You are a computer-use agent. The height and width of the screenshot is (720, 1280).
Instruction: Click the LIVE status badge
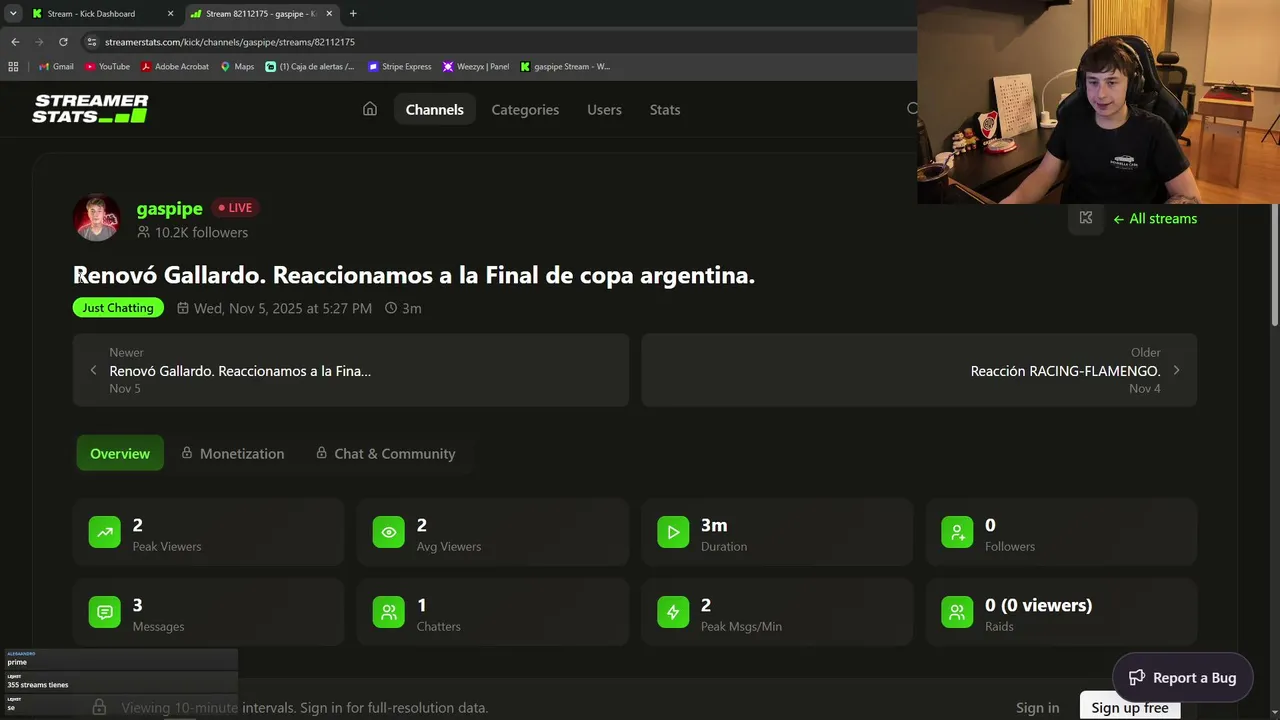point(236,208)
